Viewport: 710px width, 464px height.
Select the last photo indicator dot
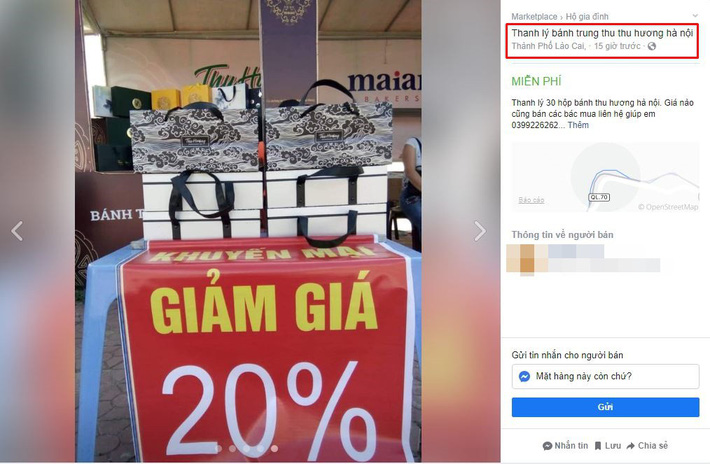274,449
